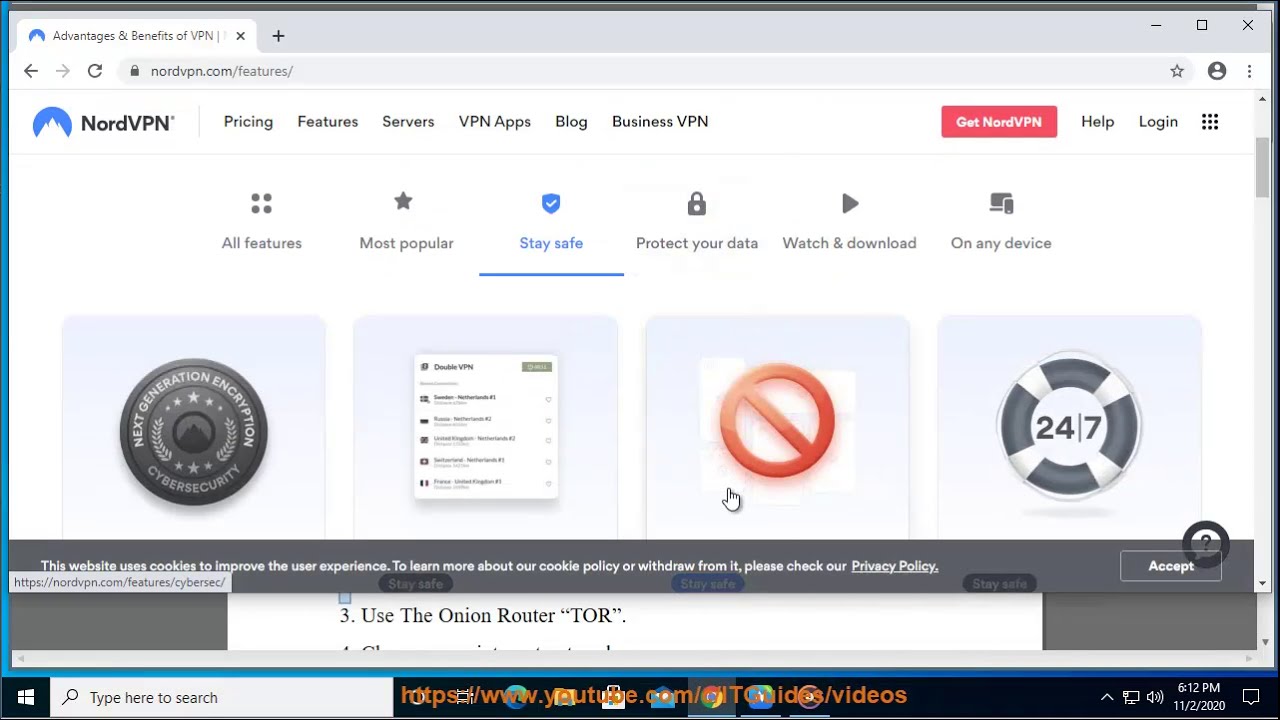Bookmark this page with the star icon
1280x720 pixels.
point(1177,71)
